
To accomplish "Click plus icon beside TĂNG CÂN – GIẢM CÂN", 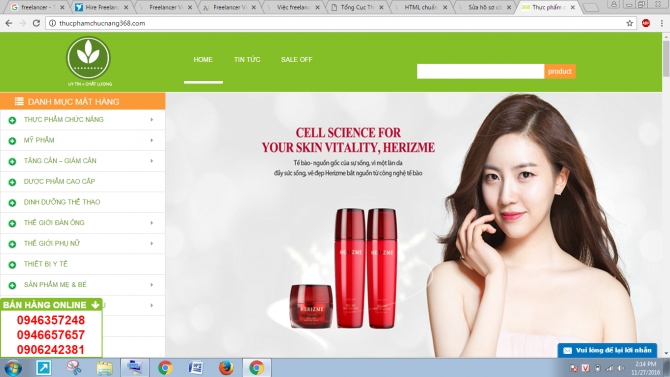I will (x=12, y=161).
